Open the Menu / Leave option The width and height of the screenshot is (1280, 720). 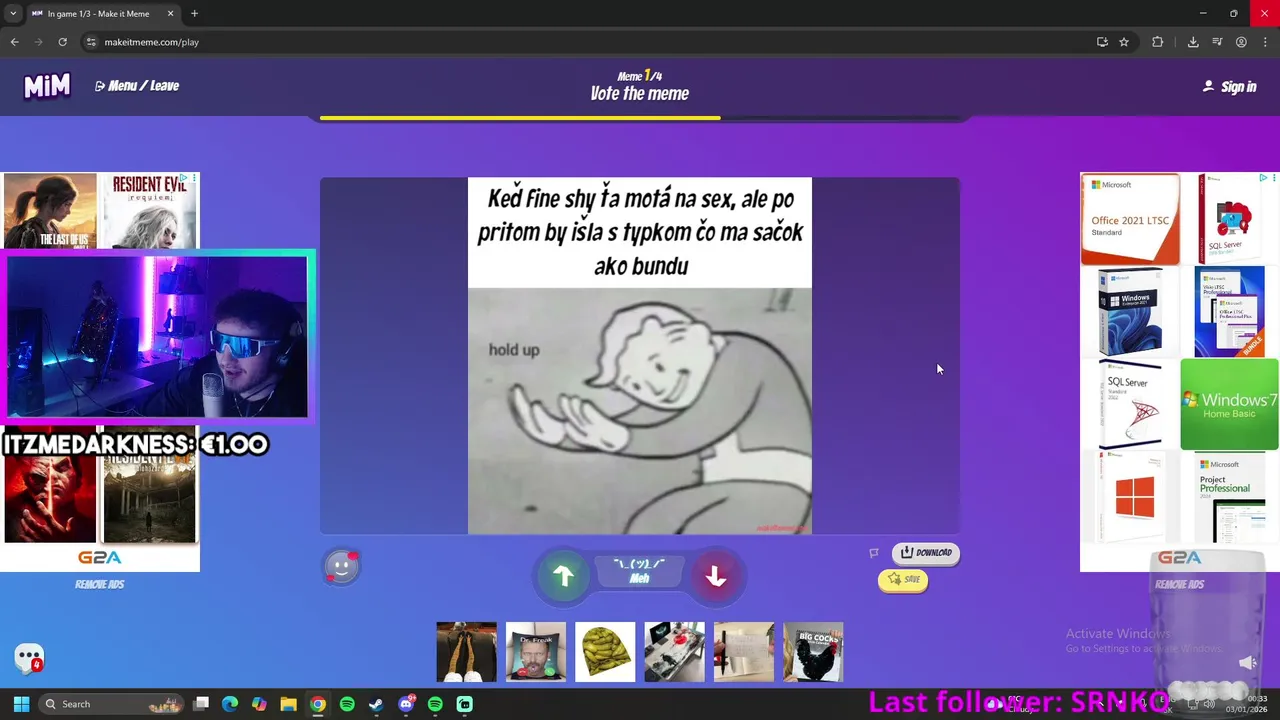coord(137,86)
